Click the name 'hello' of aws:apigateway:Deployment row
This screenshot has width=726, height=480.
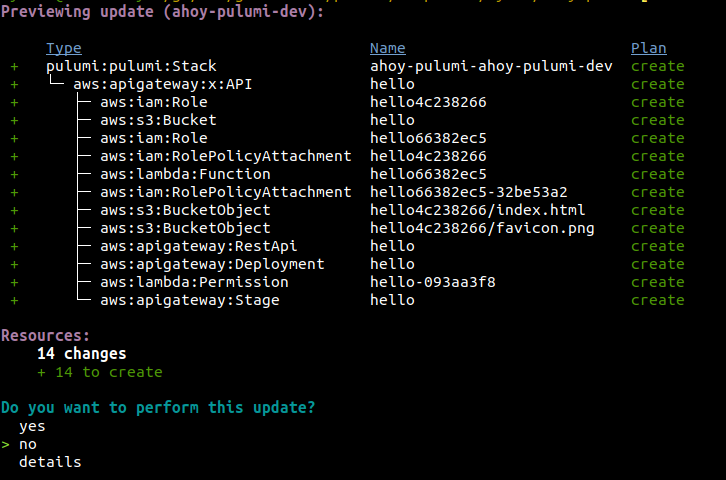click(x=392, y=264)
